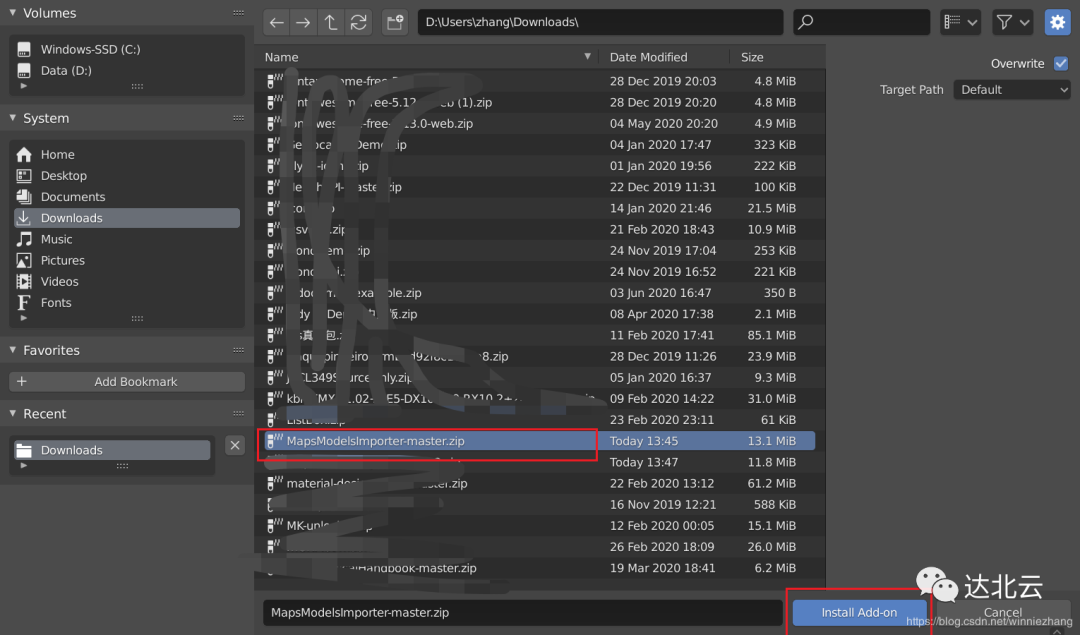Toggle the Overwrite checkbox

point(1061,63)
